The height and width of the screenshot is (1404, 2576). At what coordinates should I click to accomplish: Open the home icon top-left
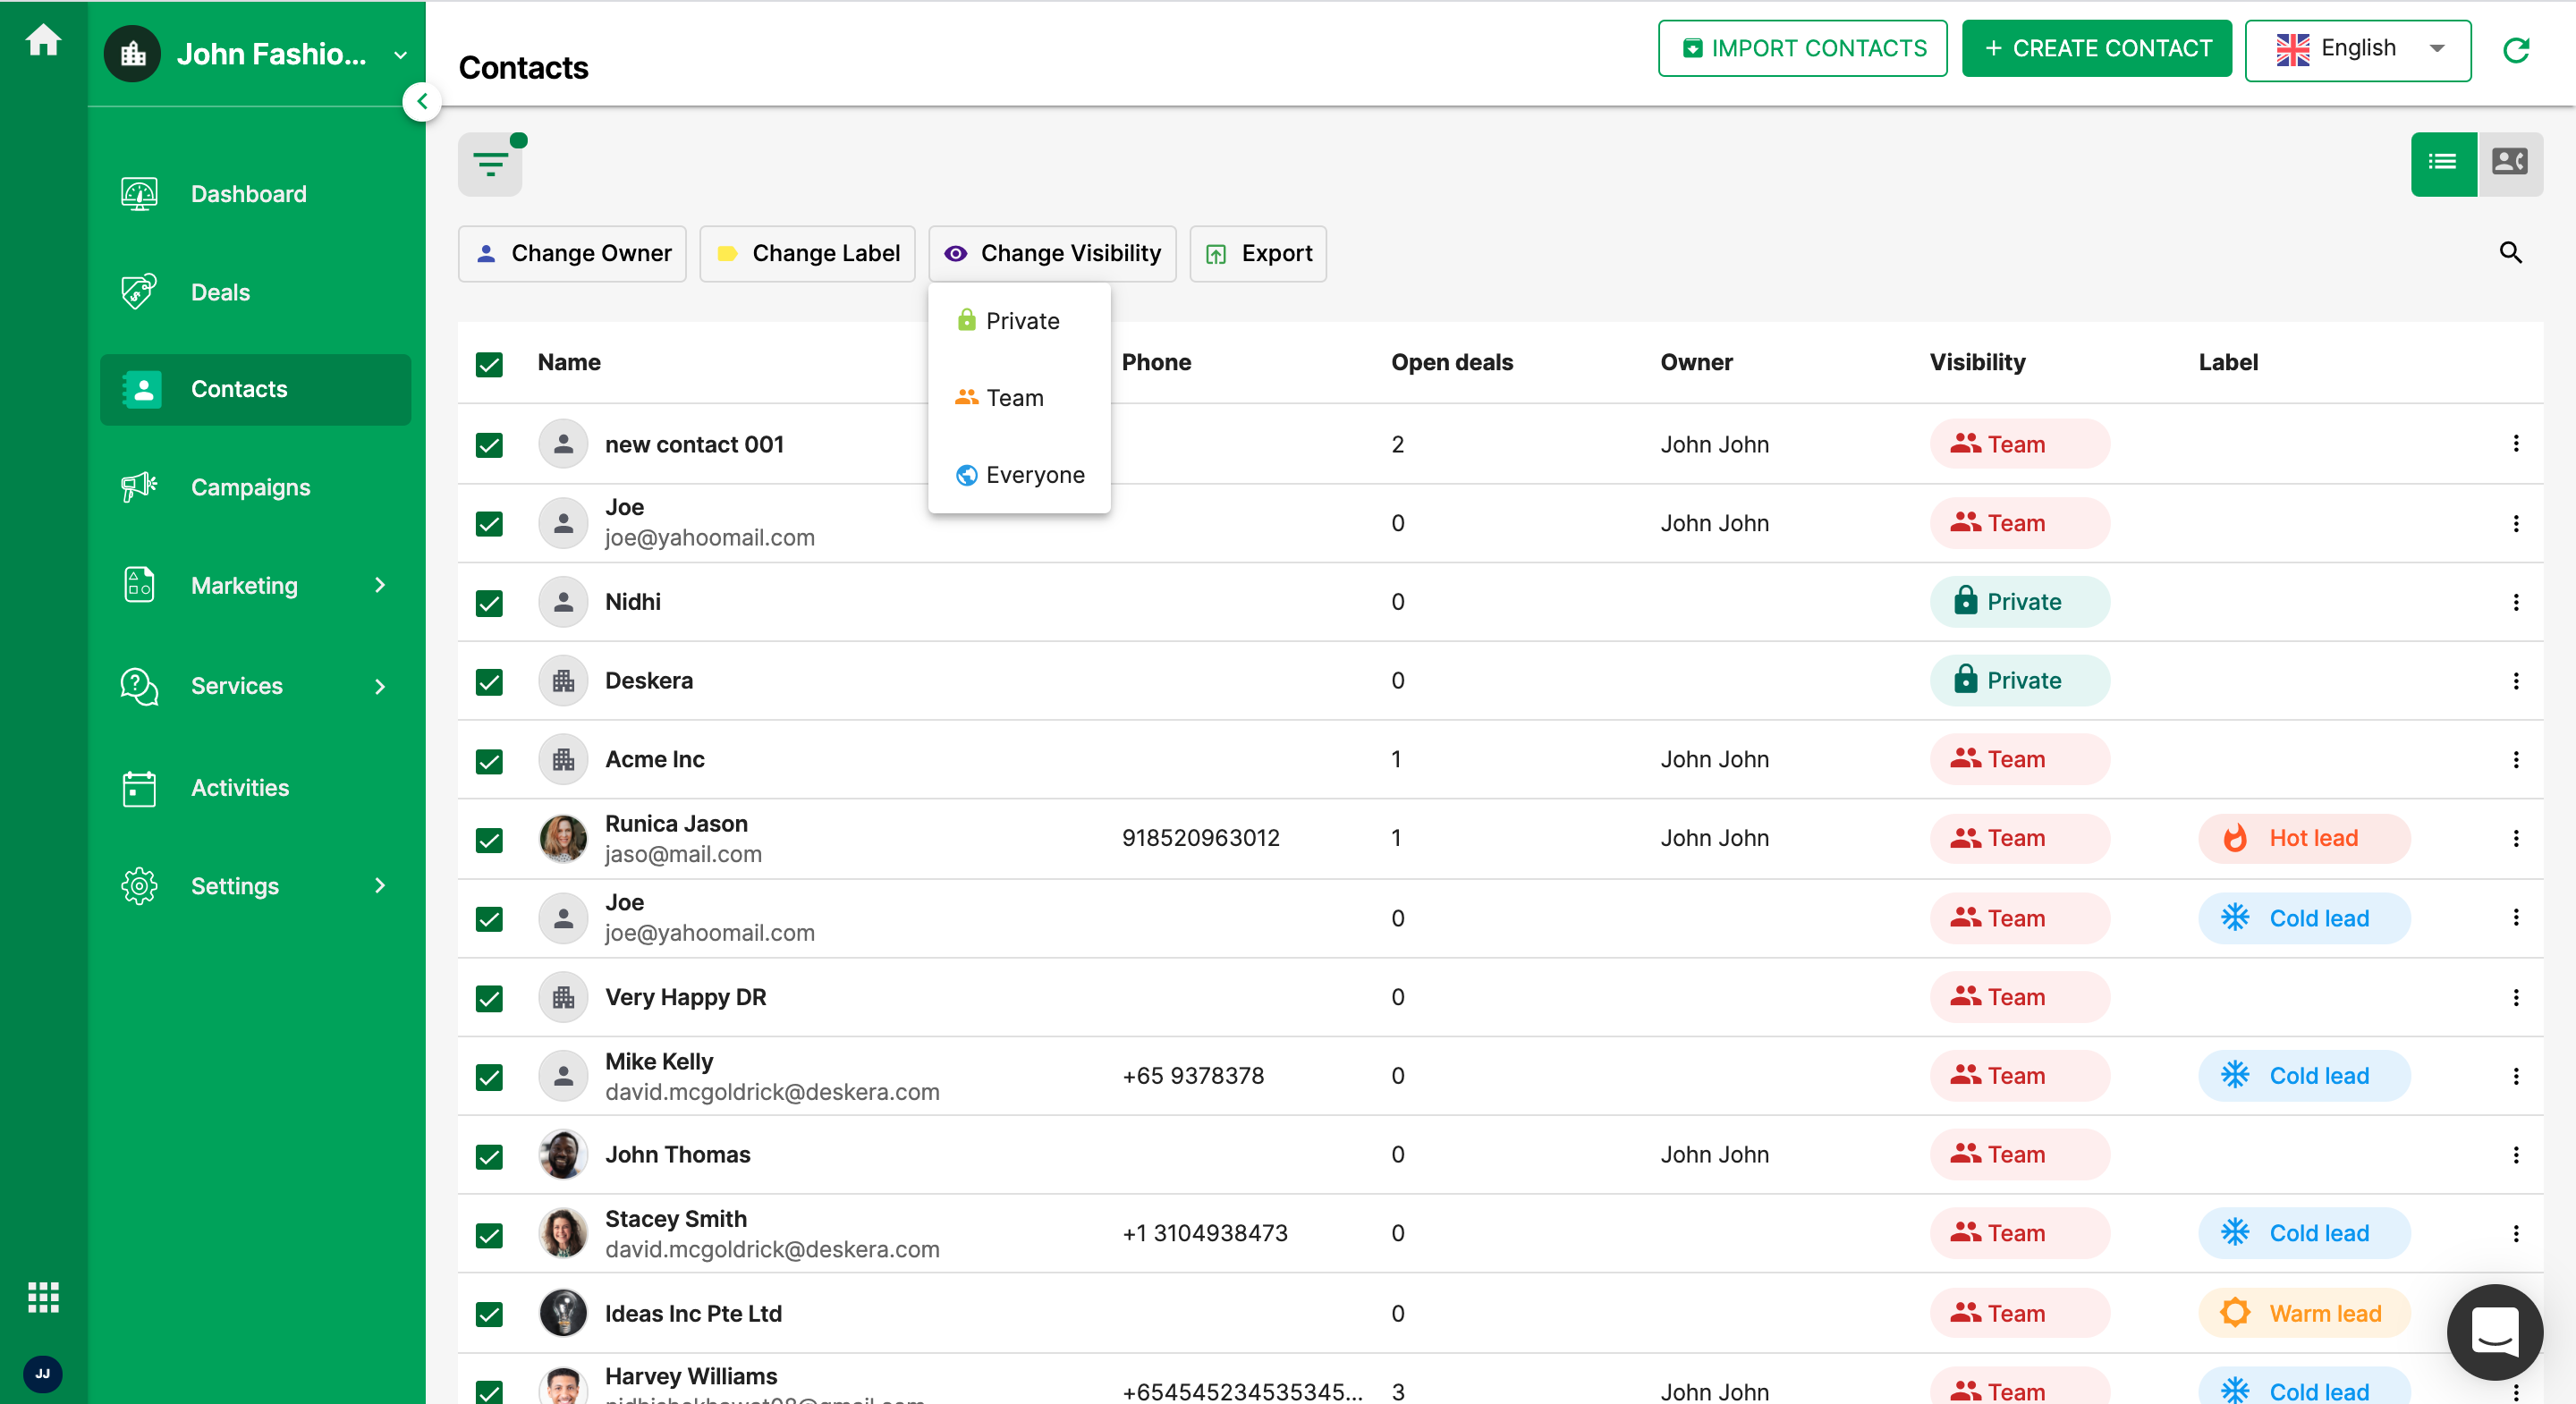pos(43,40)
